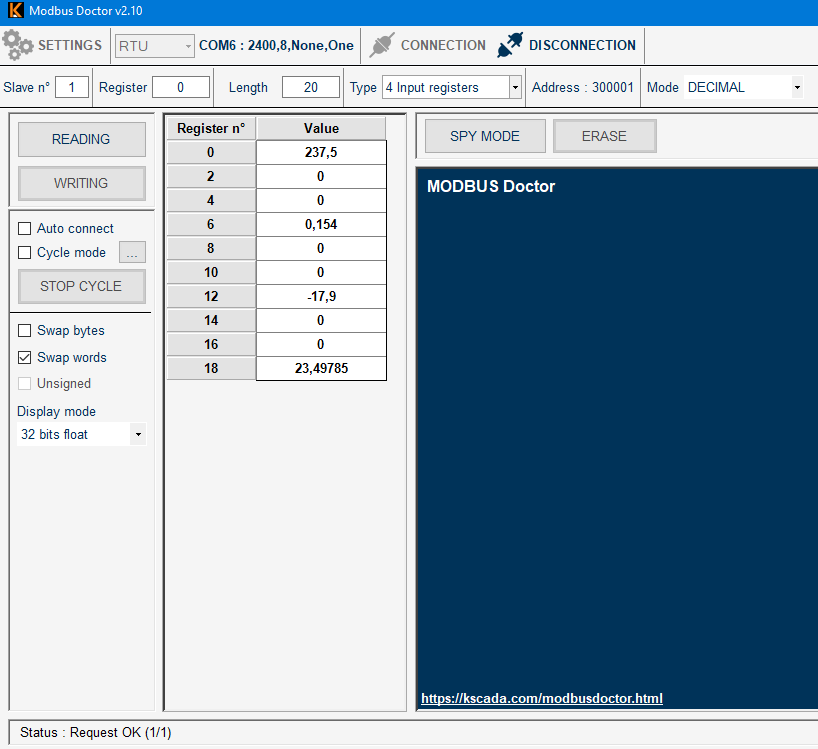Enable the Swap bytes checkbox
The height and width of the screenshot is (749, 818).
(x=25, y=331)
